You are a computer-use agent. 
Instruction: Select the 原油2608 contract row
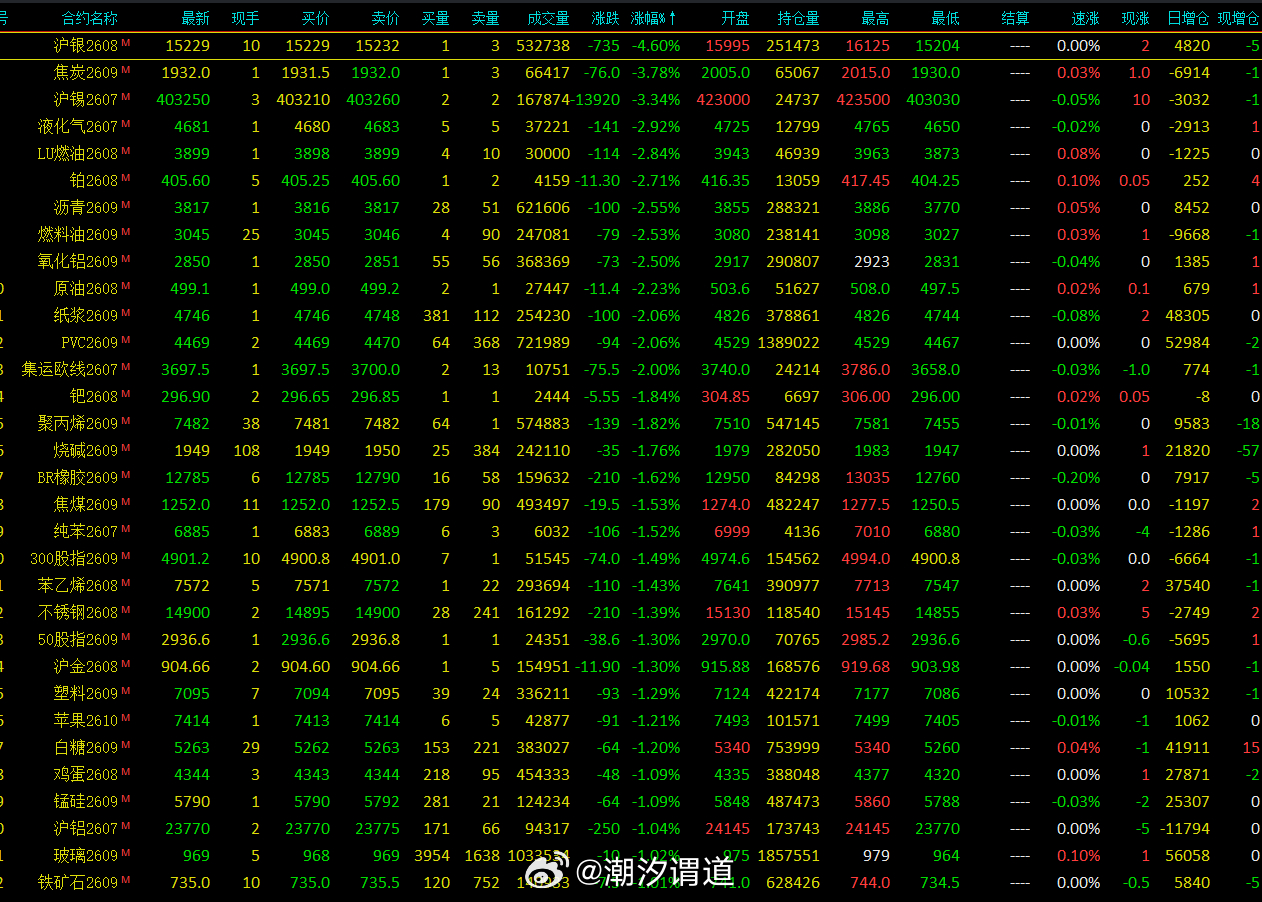(x=631, y=288)
